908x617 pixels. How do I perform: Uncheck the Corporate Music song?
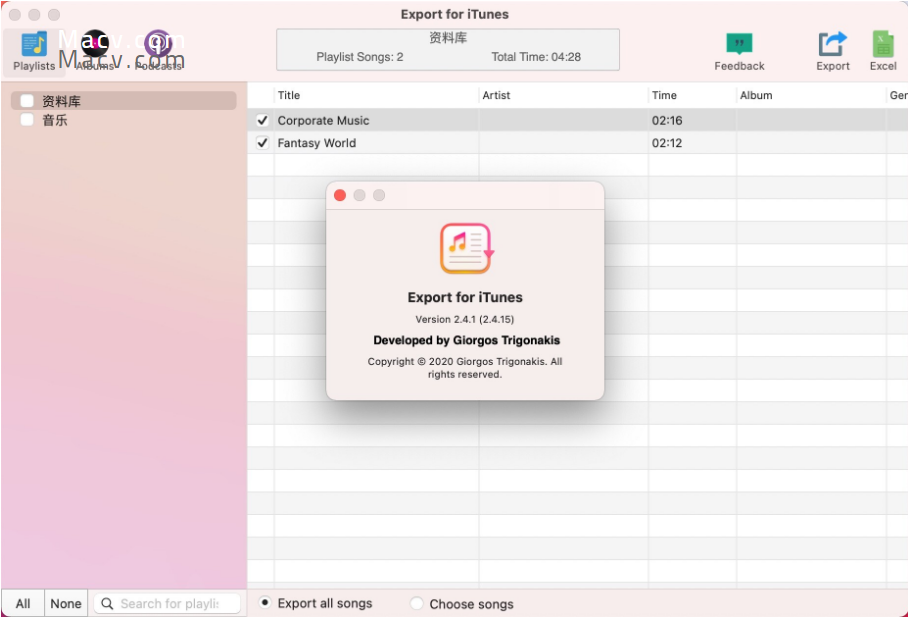pyautogui.click(x=261, y=120)
